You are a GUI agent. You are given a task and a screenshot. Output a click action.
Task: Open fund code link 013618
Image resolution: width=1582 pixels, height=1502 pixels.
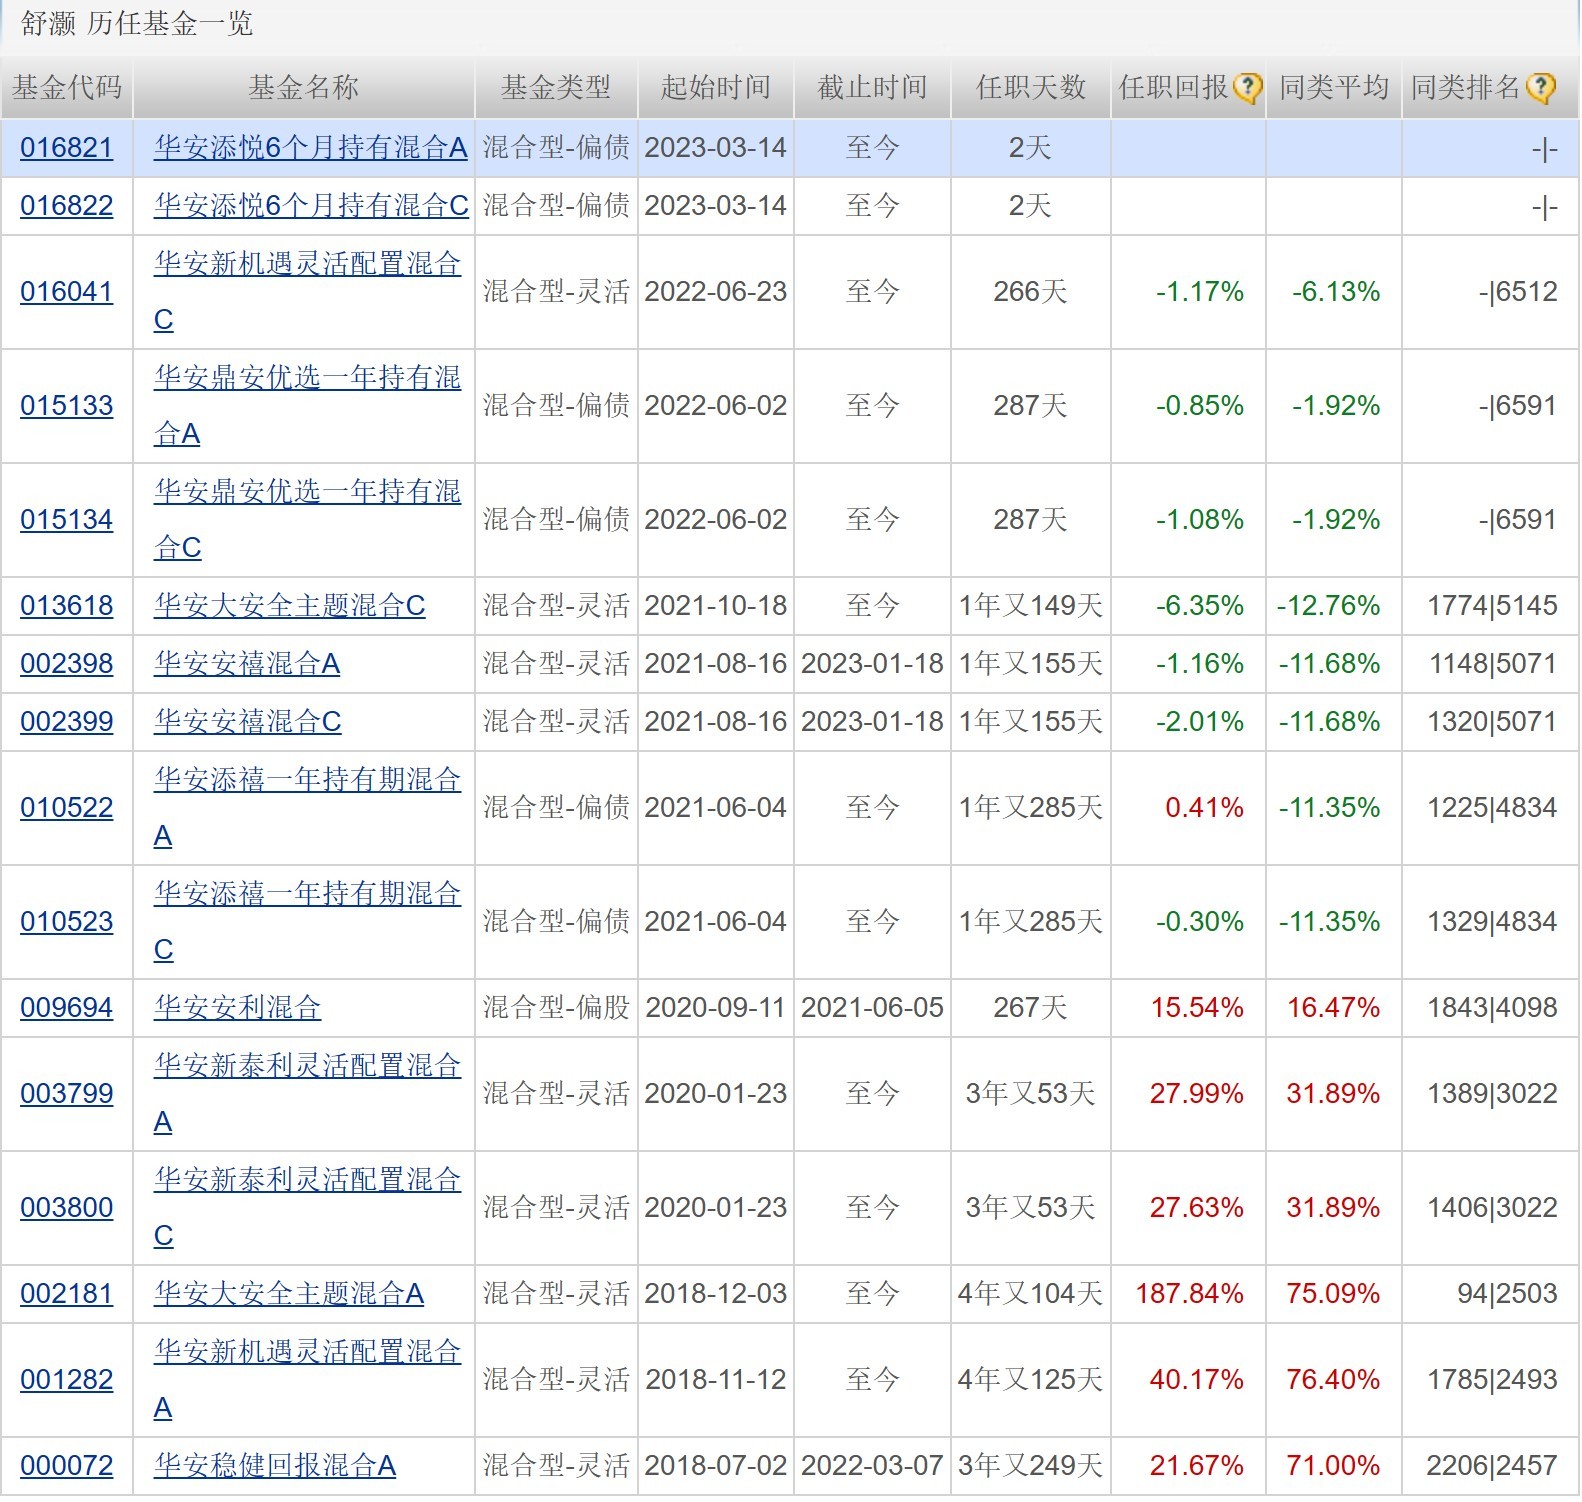point(67,606)
